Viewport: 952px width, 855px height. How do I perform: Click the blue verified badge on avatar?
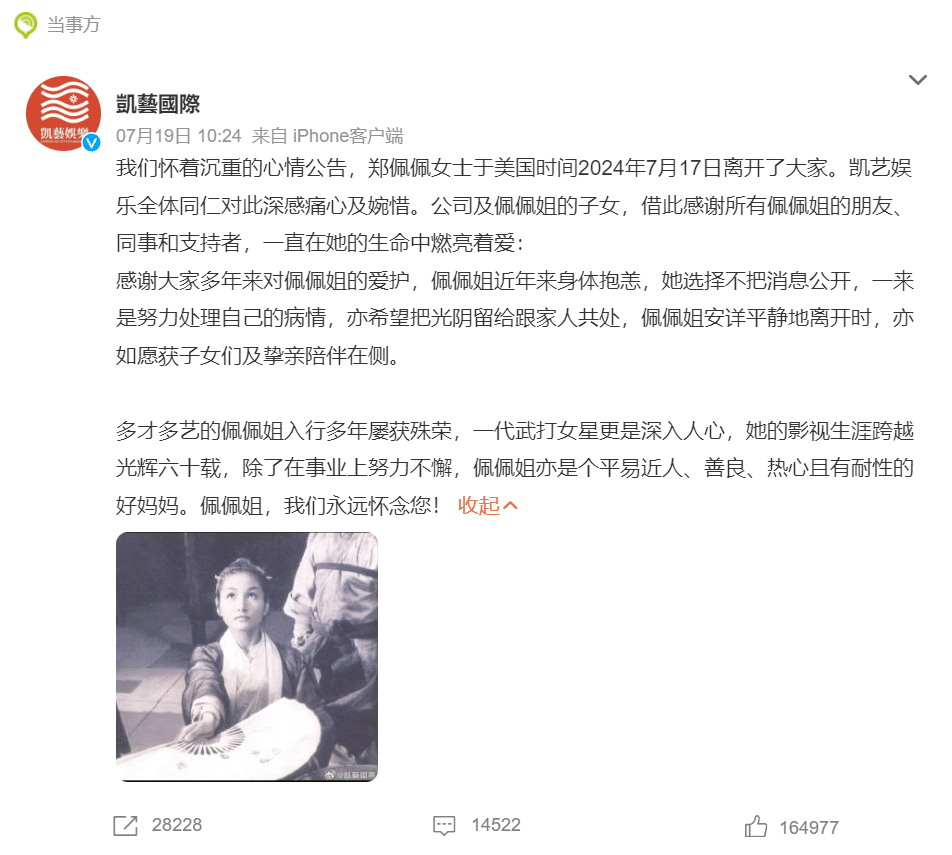coord(92,143)
